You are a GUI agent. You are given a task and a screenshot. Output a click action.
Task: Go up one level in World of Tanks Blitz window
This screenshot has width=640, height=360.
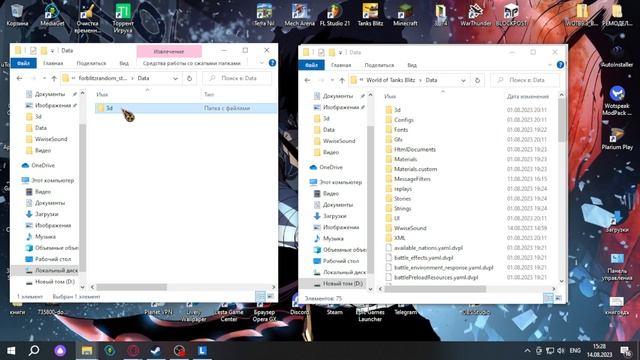click(342, 80)
